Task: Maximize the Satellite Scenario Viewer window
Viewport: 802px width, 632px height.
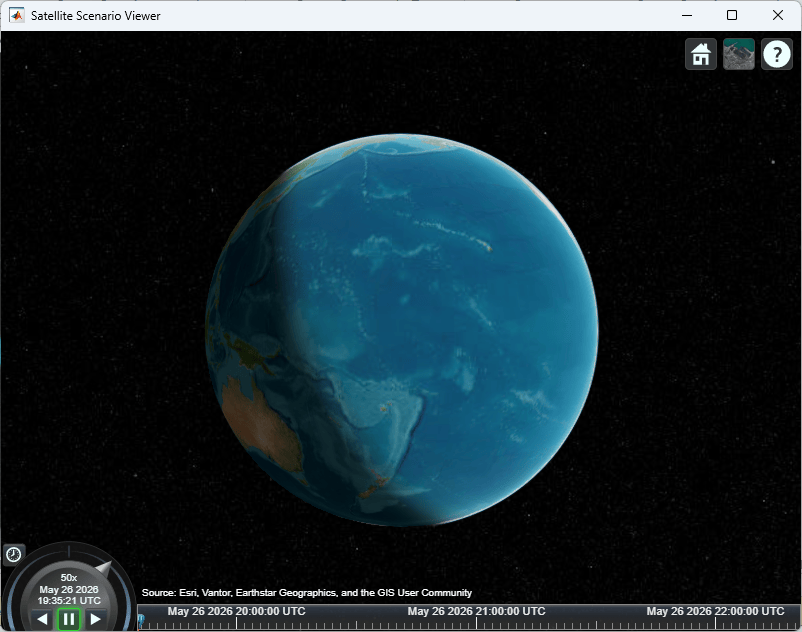Action: click(x=732, y=15)
